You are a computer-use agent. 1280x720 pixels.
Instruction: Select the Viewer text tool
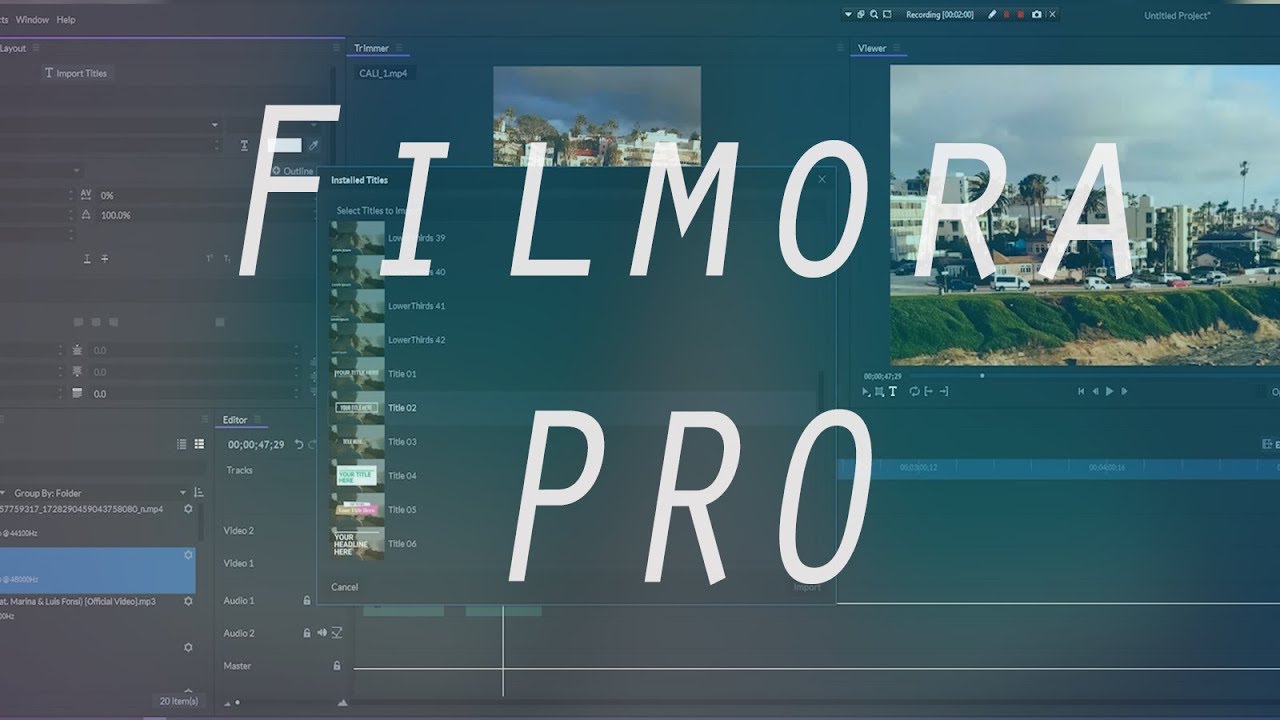893,392
